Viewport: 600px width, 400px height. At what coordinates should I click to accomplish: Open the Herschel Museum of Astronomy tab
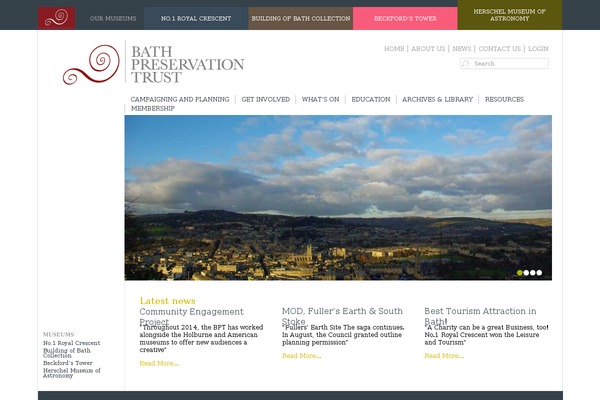(510, 15)
